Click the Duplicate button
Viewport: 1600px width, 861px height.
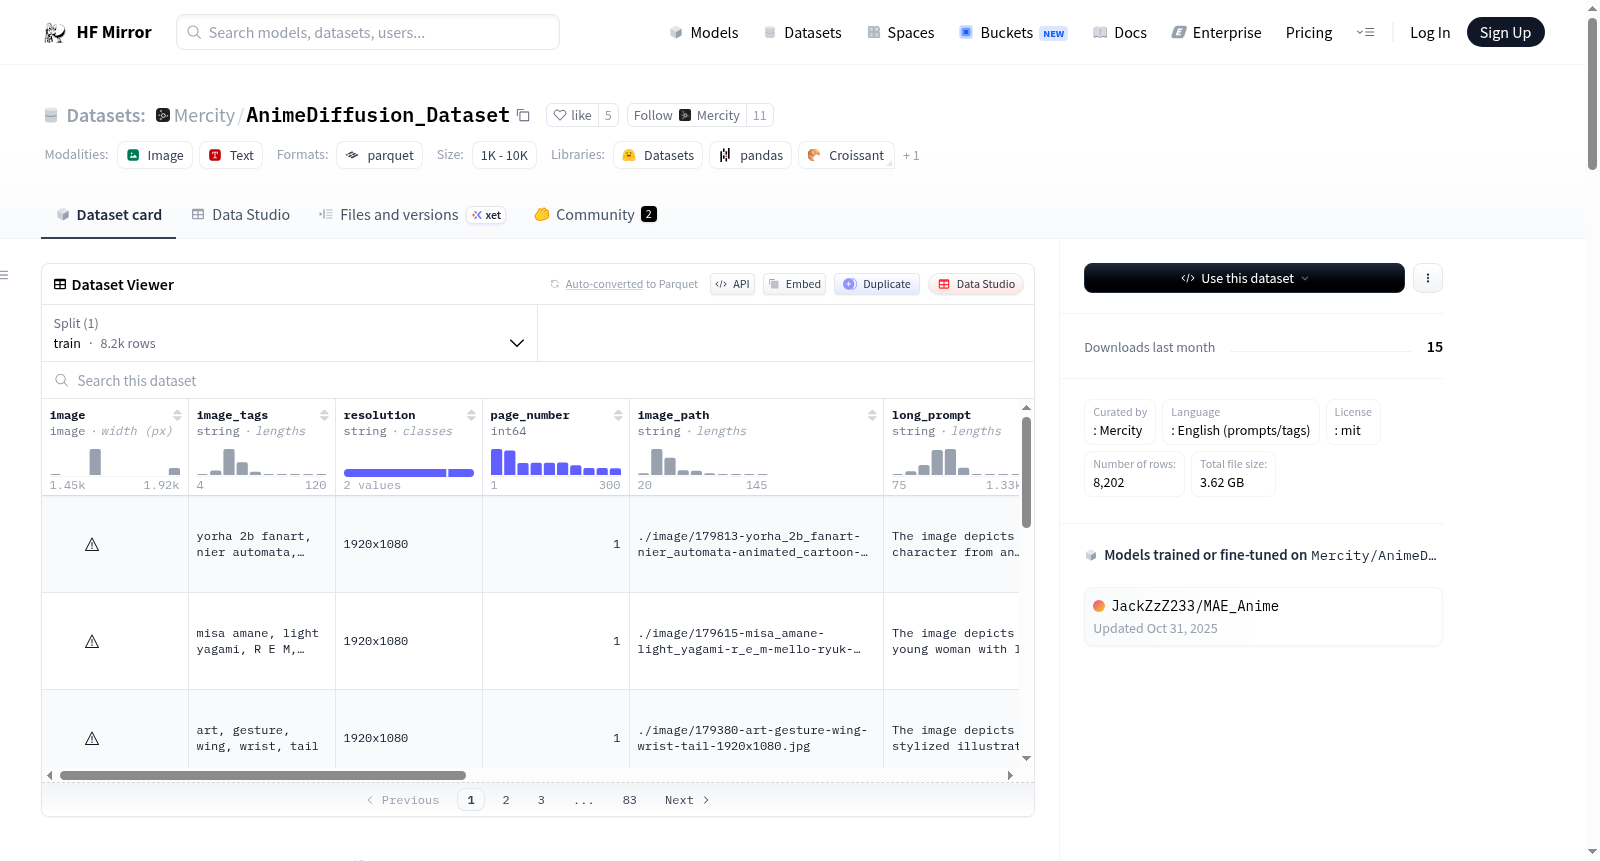[877, 284]
